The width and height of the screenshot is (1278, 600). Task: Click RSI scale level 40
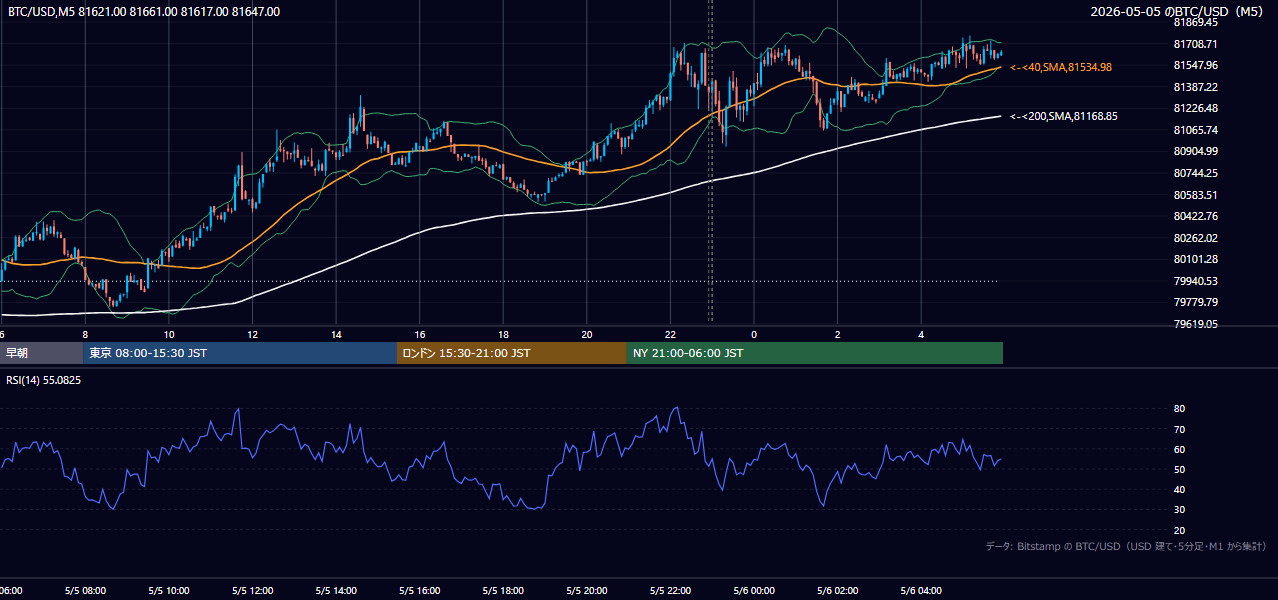click(1179, 489)
